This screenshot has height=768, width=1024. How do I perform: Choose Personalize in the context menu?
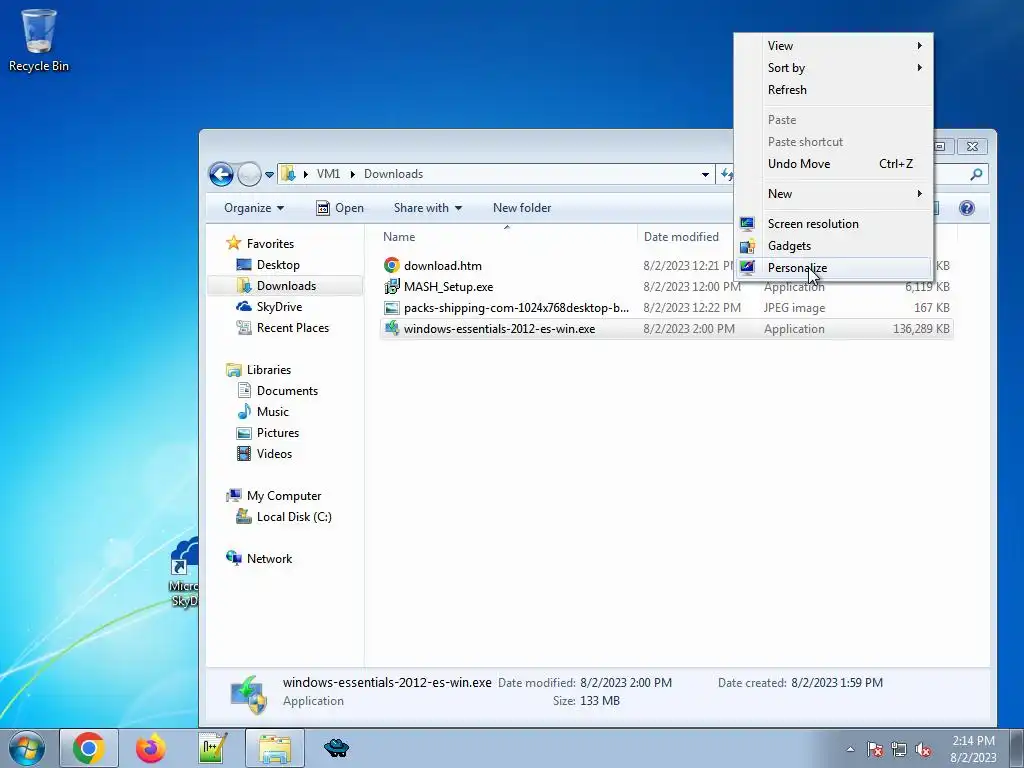833,268
